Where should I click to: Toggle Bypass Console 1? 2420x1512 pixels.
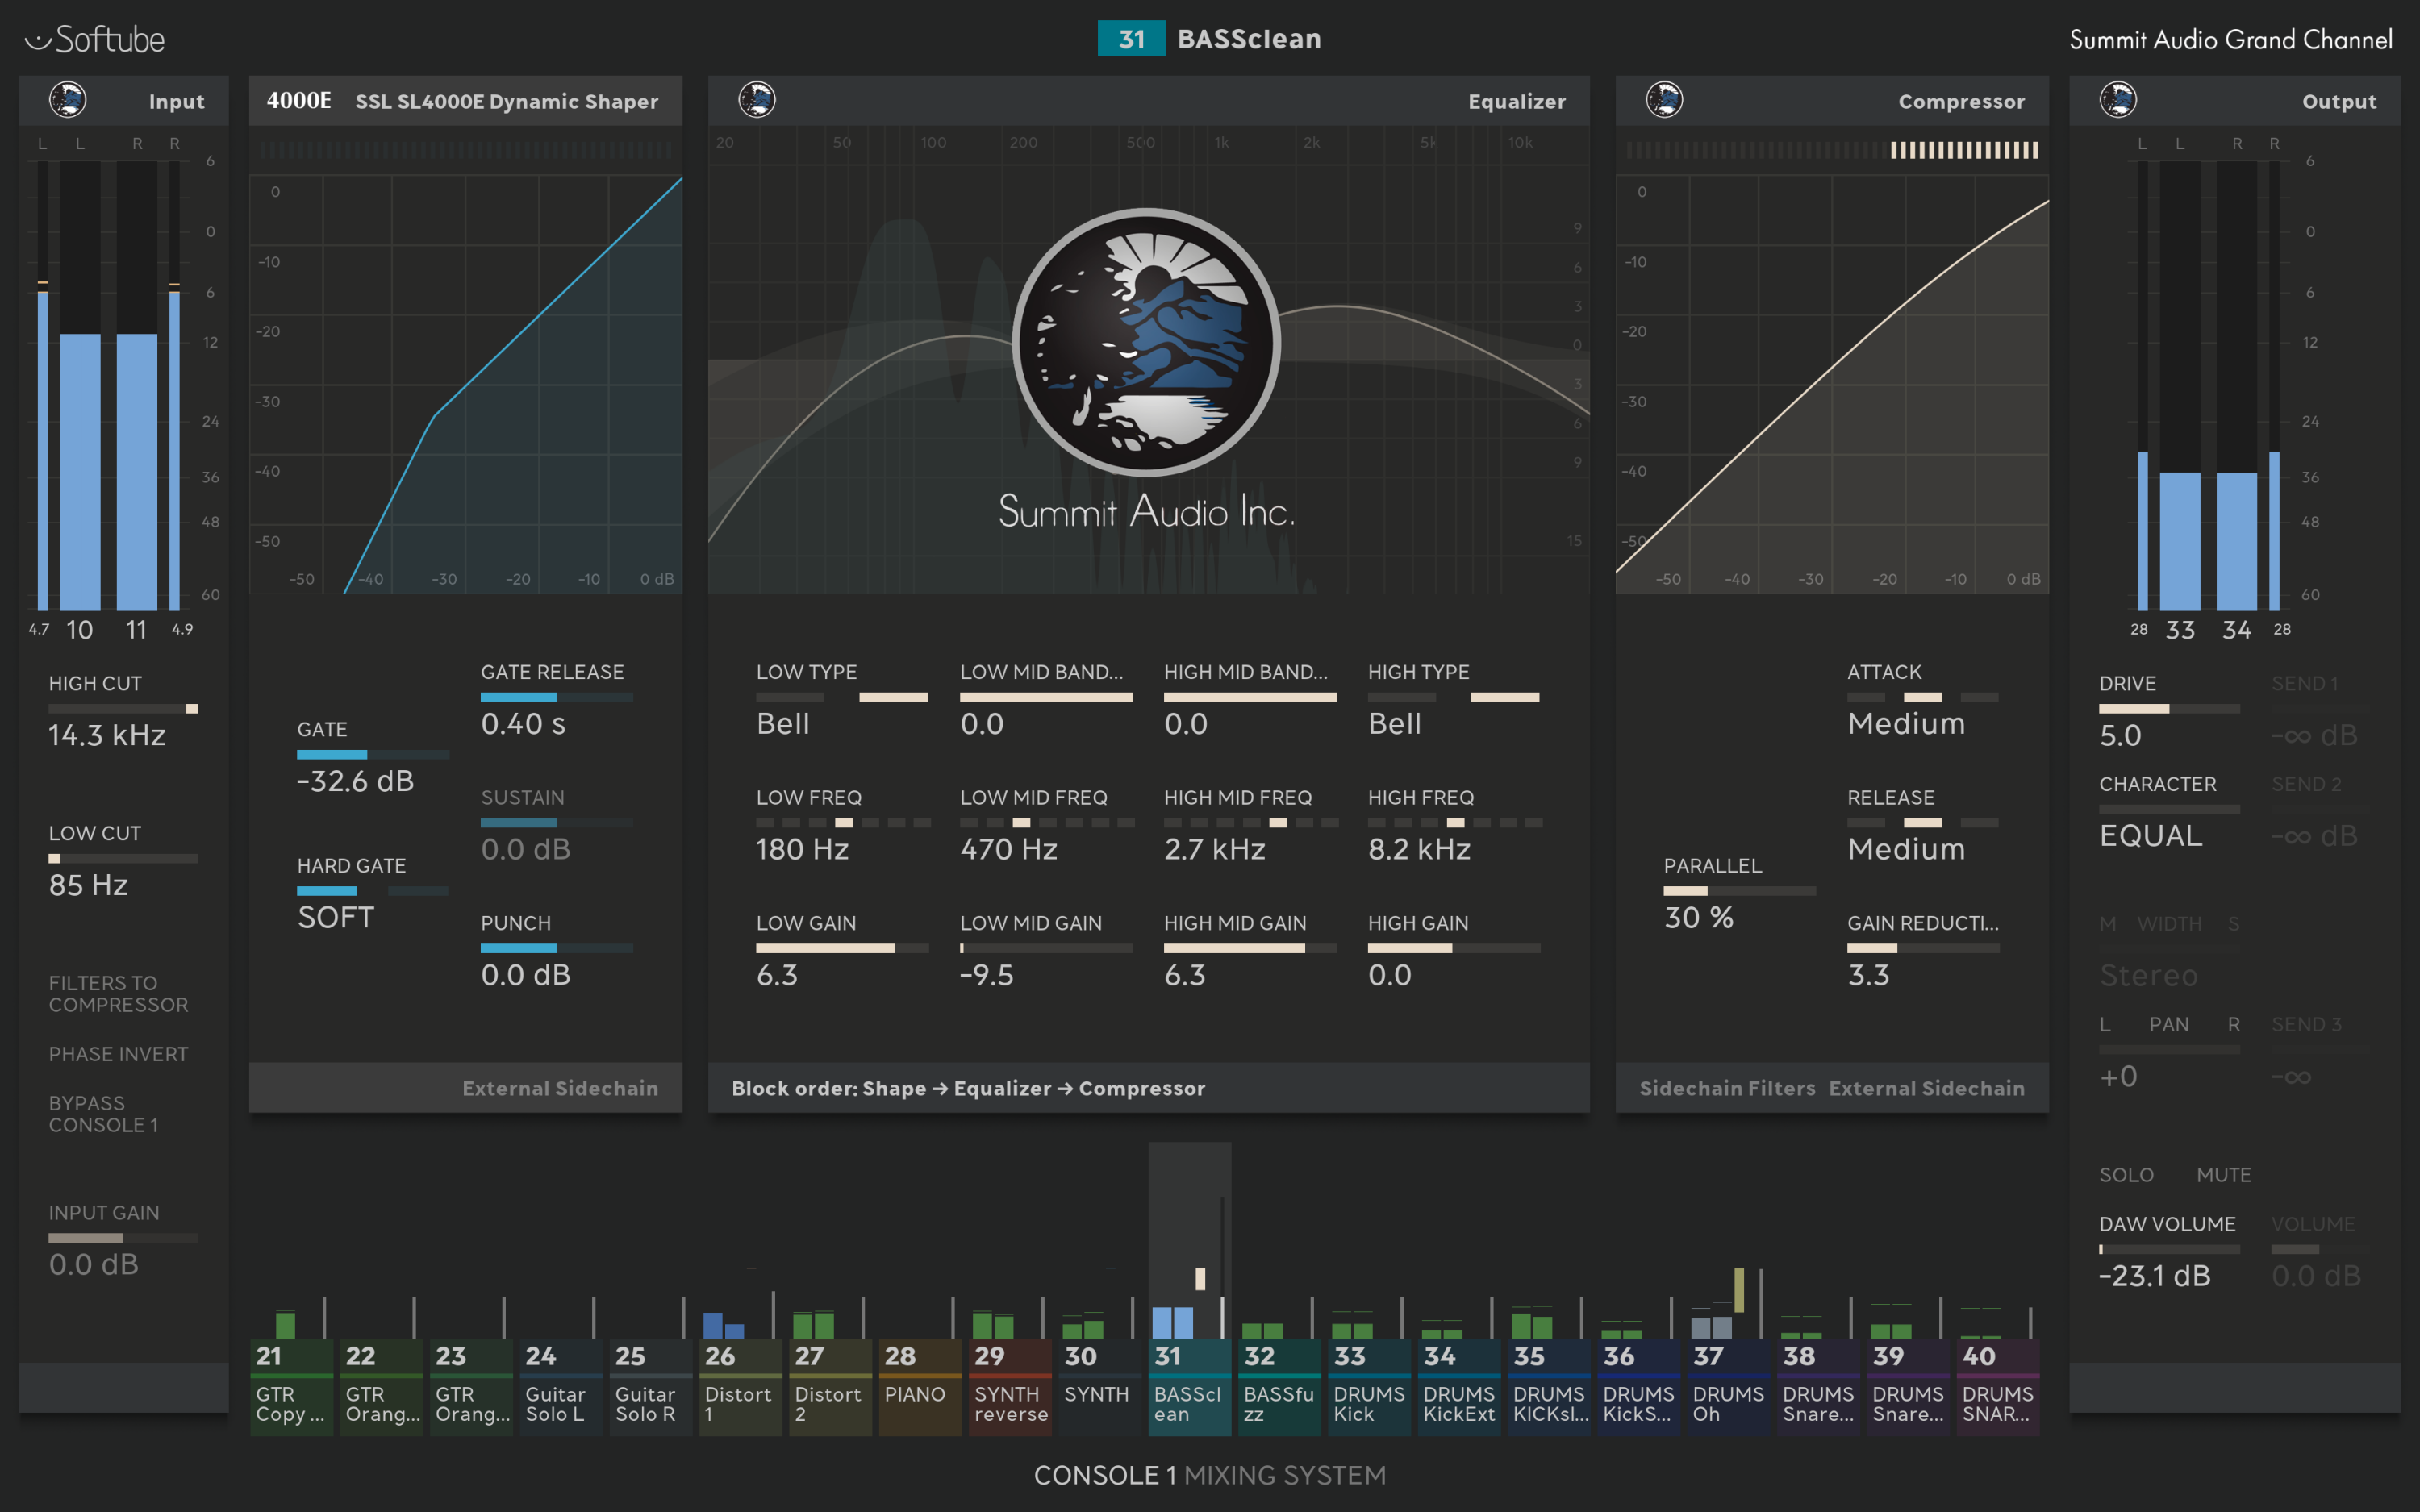pos(103,1114)
